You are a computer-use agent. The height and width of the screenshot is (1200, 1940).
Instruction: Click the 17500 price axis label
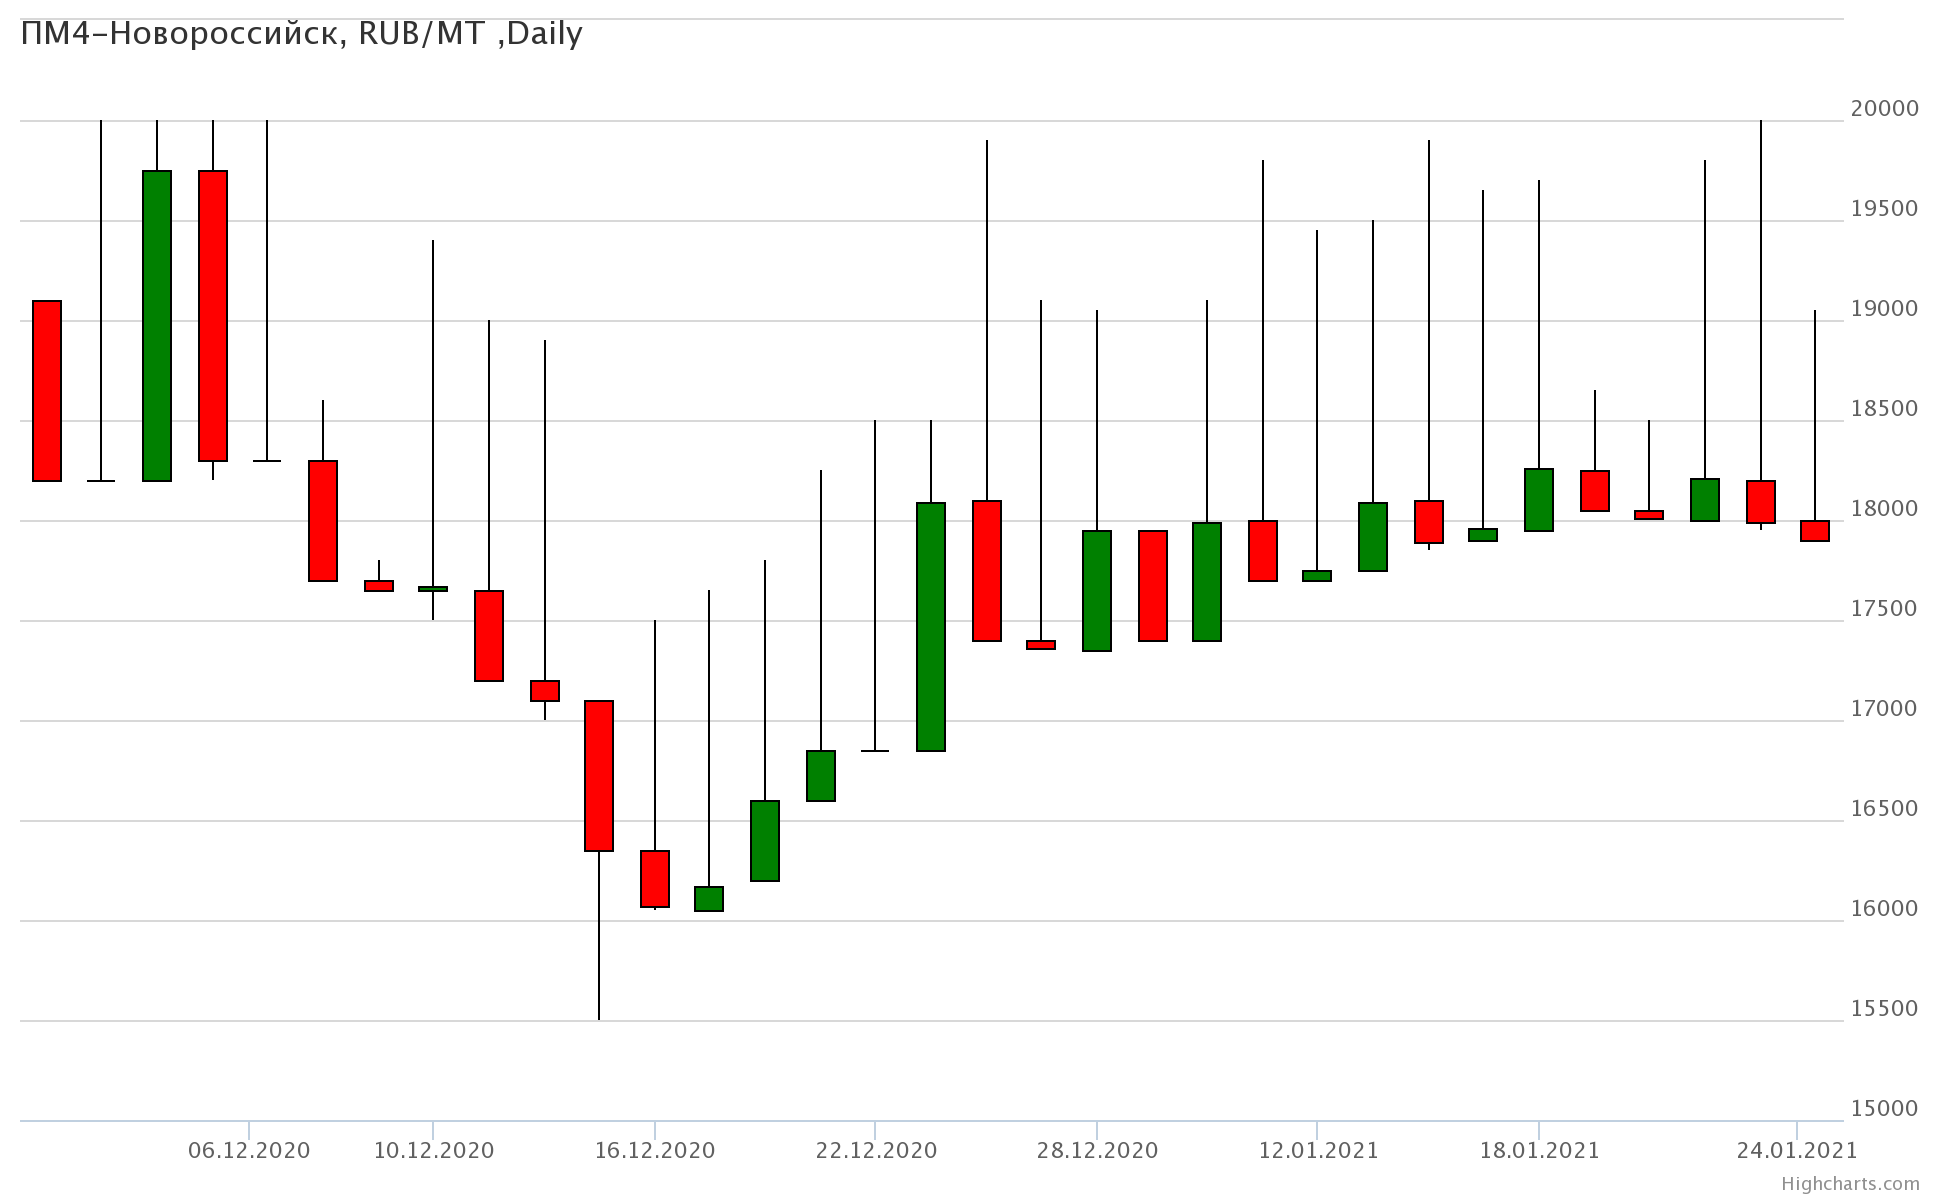point(1884,609)
